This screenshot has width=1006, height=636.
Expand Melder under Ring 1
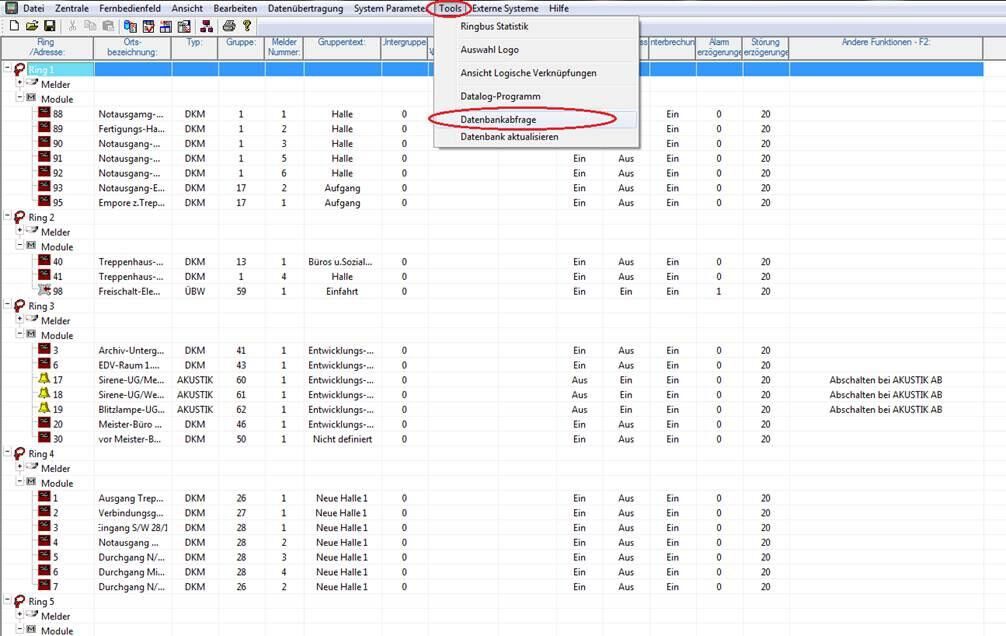pos(20,82)
